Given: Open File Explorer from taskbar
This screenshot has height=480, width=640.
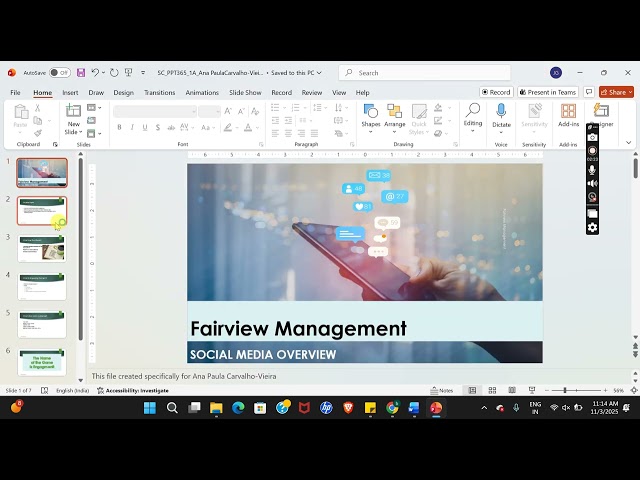Looking at the screenshot, I should pyautogui.click(x=216, y=408).
